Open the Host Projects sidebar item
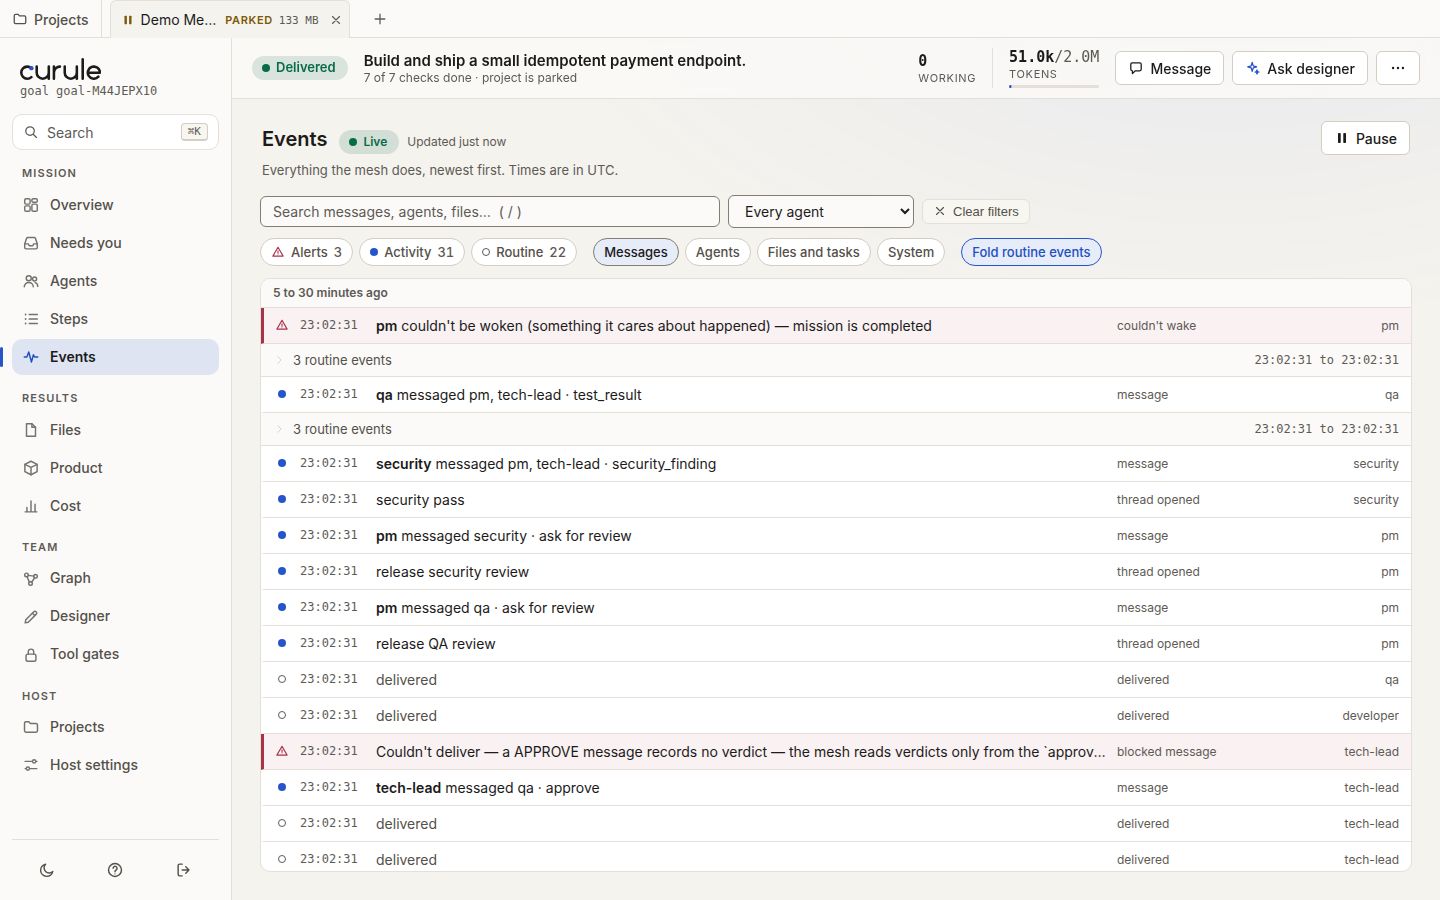 (115, 727)
